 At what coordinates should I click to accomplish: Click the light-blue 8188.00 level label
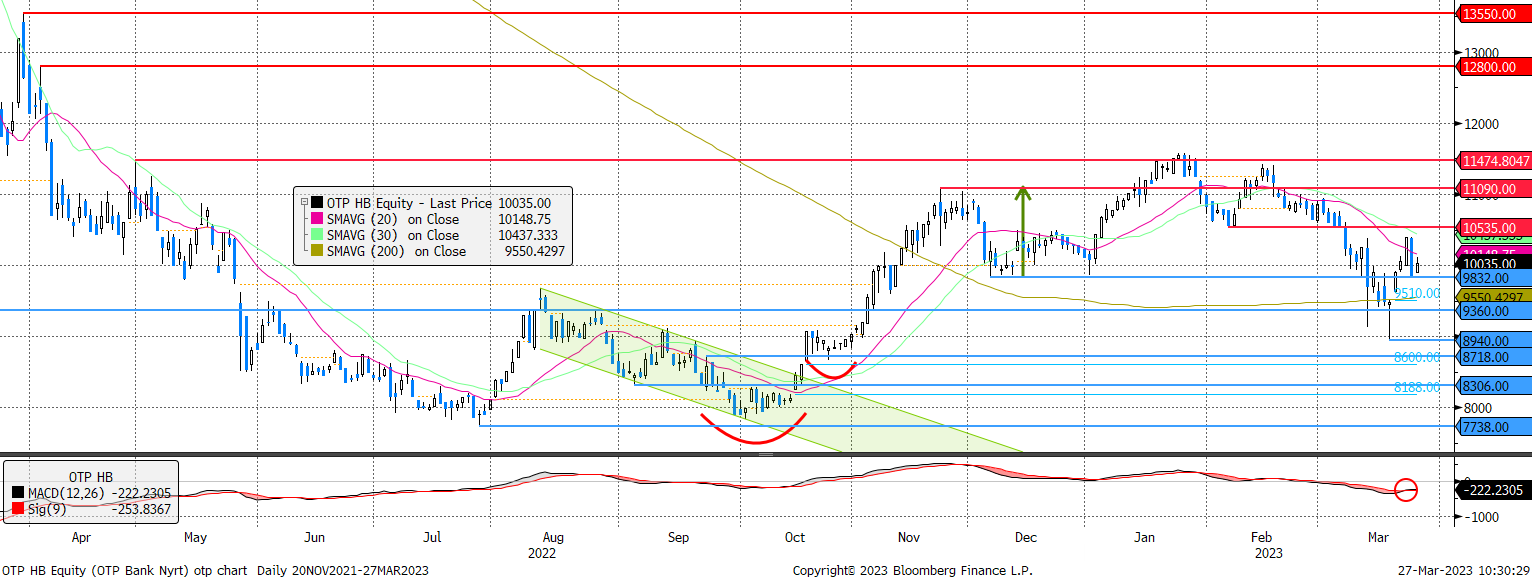point(1418,387)
